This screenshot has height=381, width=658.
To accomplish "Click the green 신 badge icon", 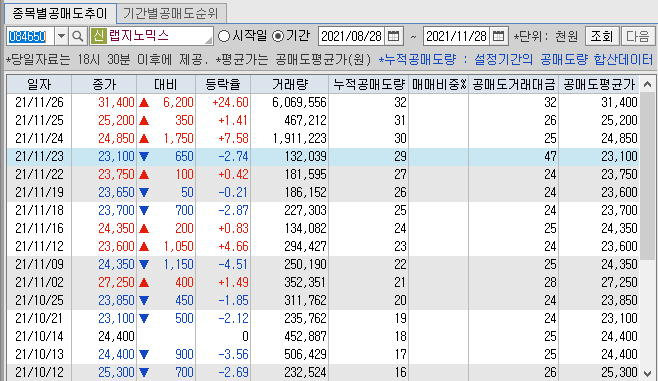I will (x=99, y=36).
